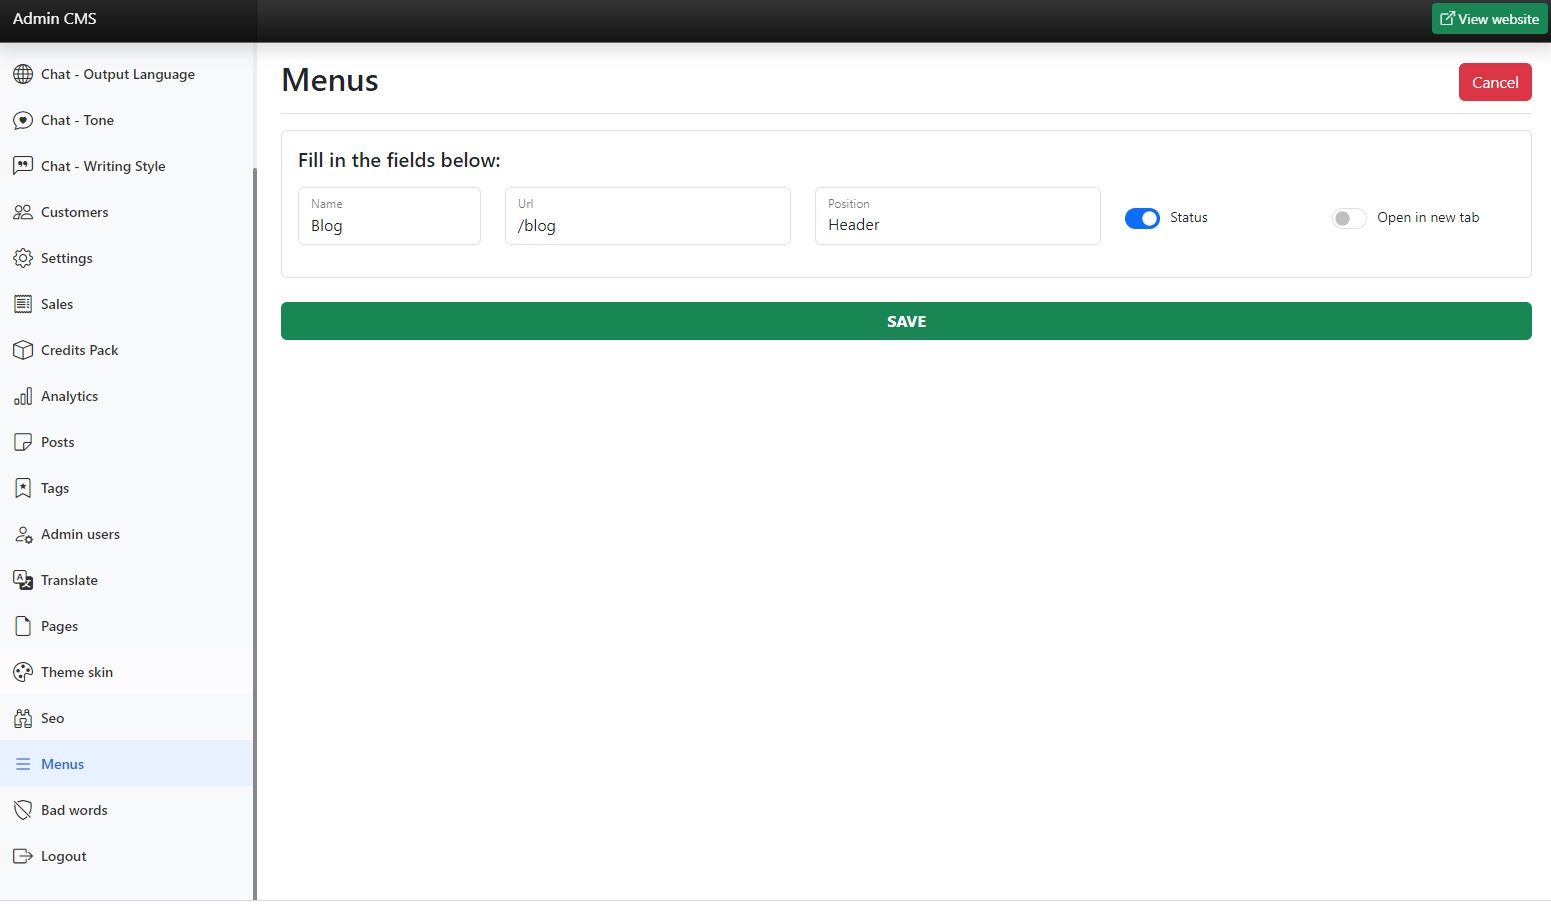The width and height of the screenshot is (1551, 905).
Task: Click the heart bubble icon for Chat Tone
Action: (x=23, y=120)
